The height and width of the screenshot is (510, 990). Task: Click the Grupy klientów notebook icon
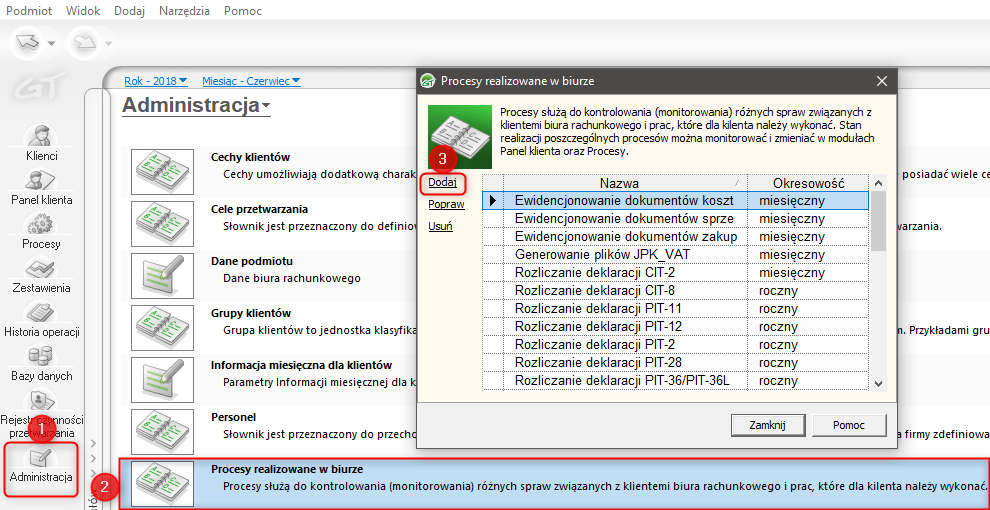tap(162, 328)
